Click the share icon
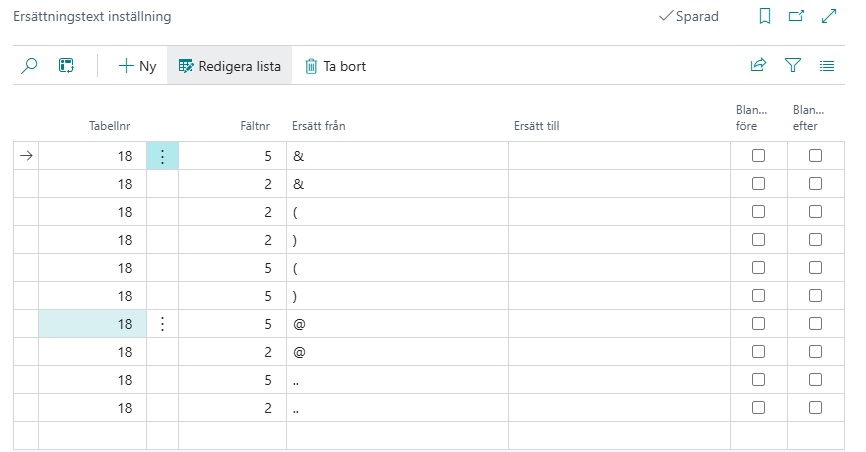The image size is (866, 452). click(758, 66)
